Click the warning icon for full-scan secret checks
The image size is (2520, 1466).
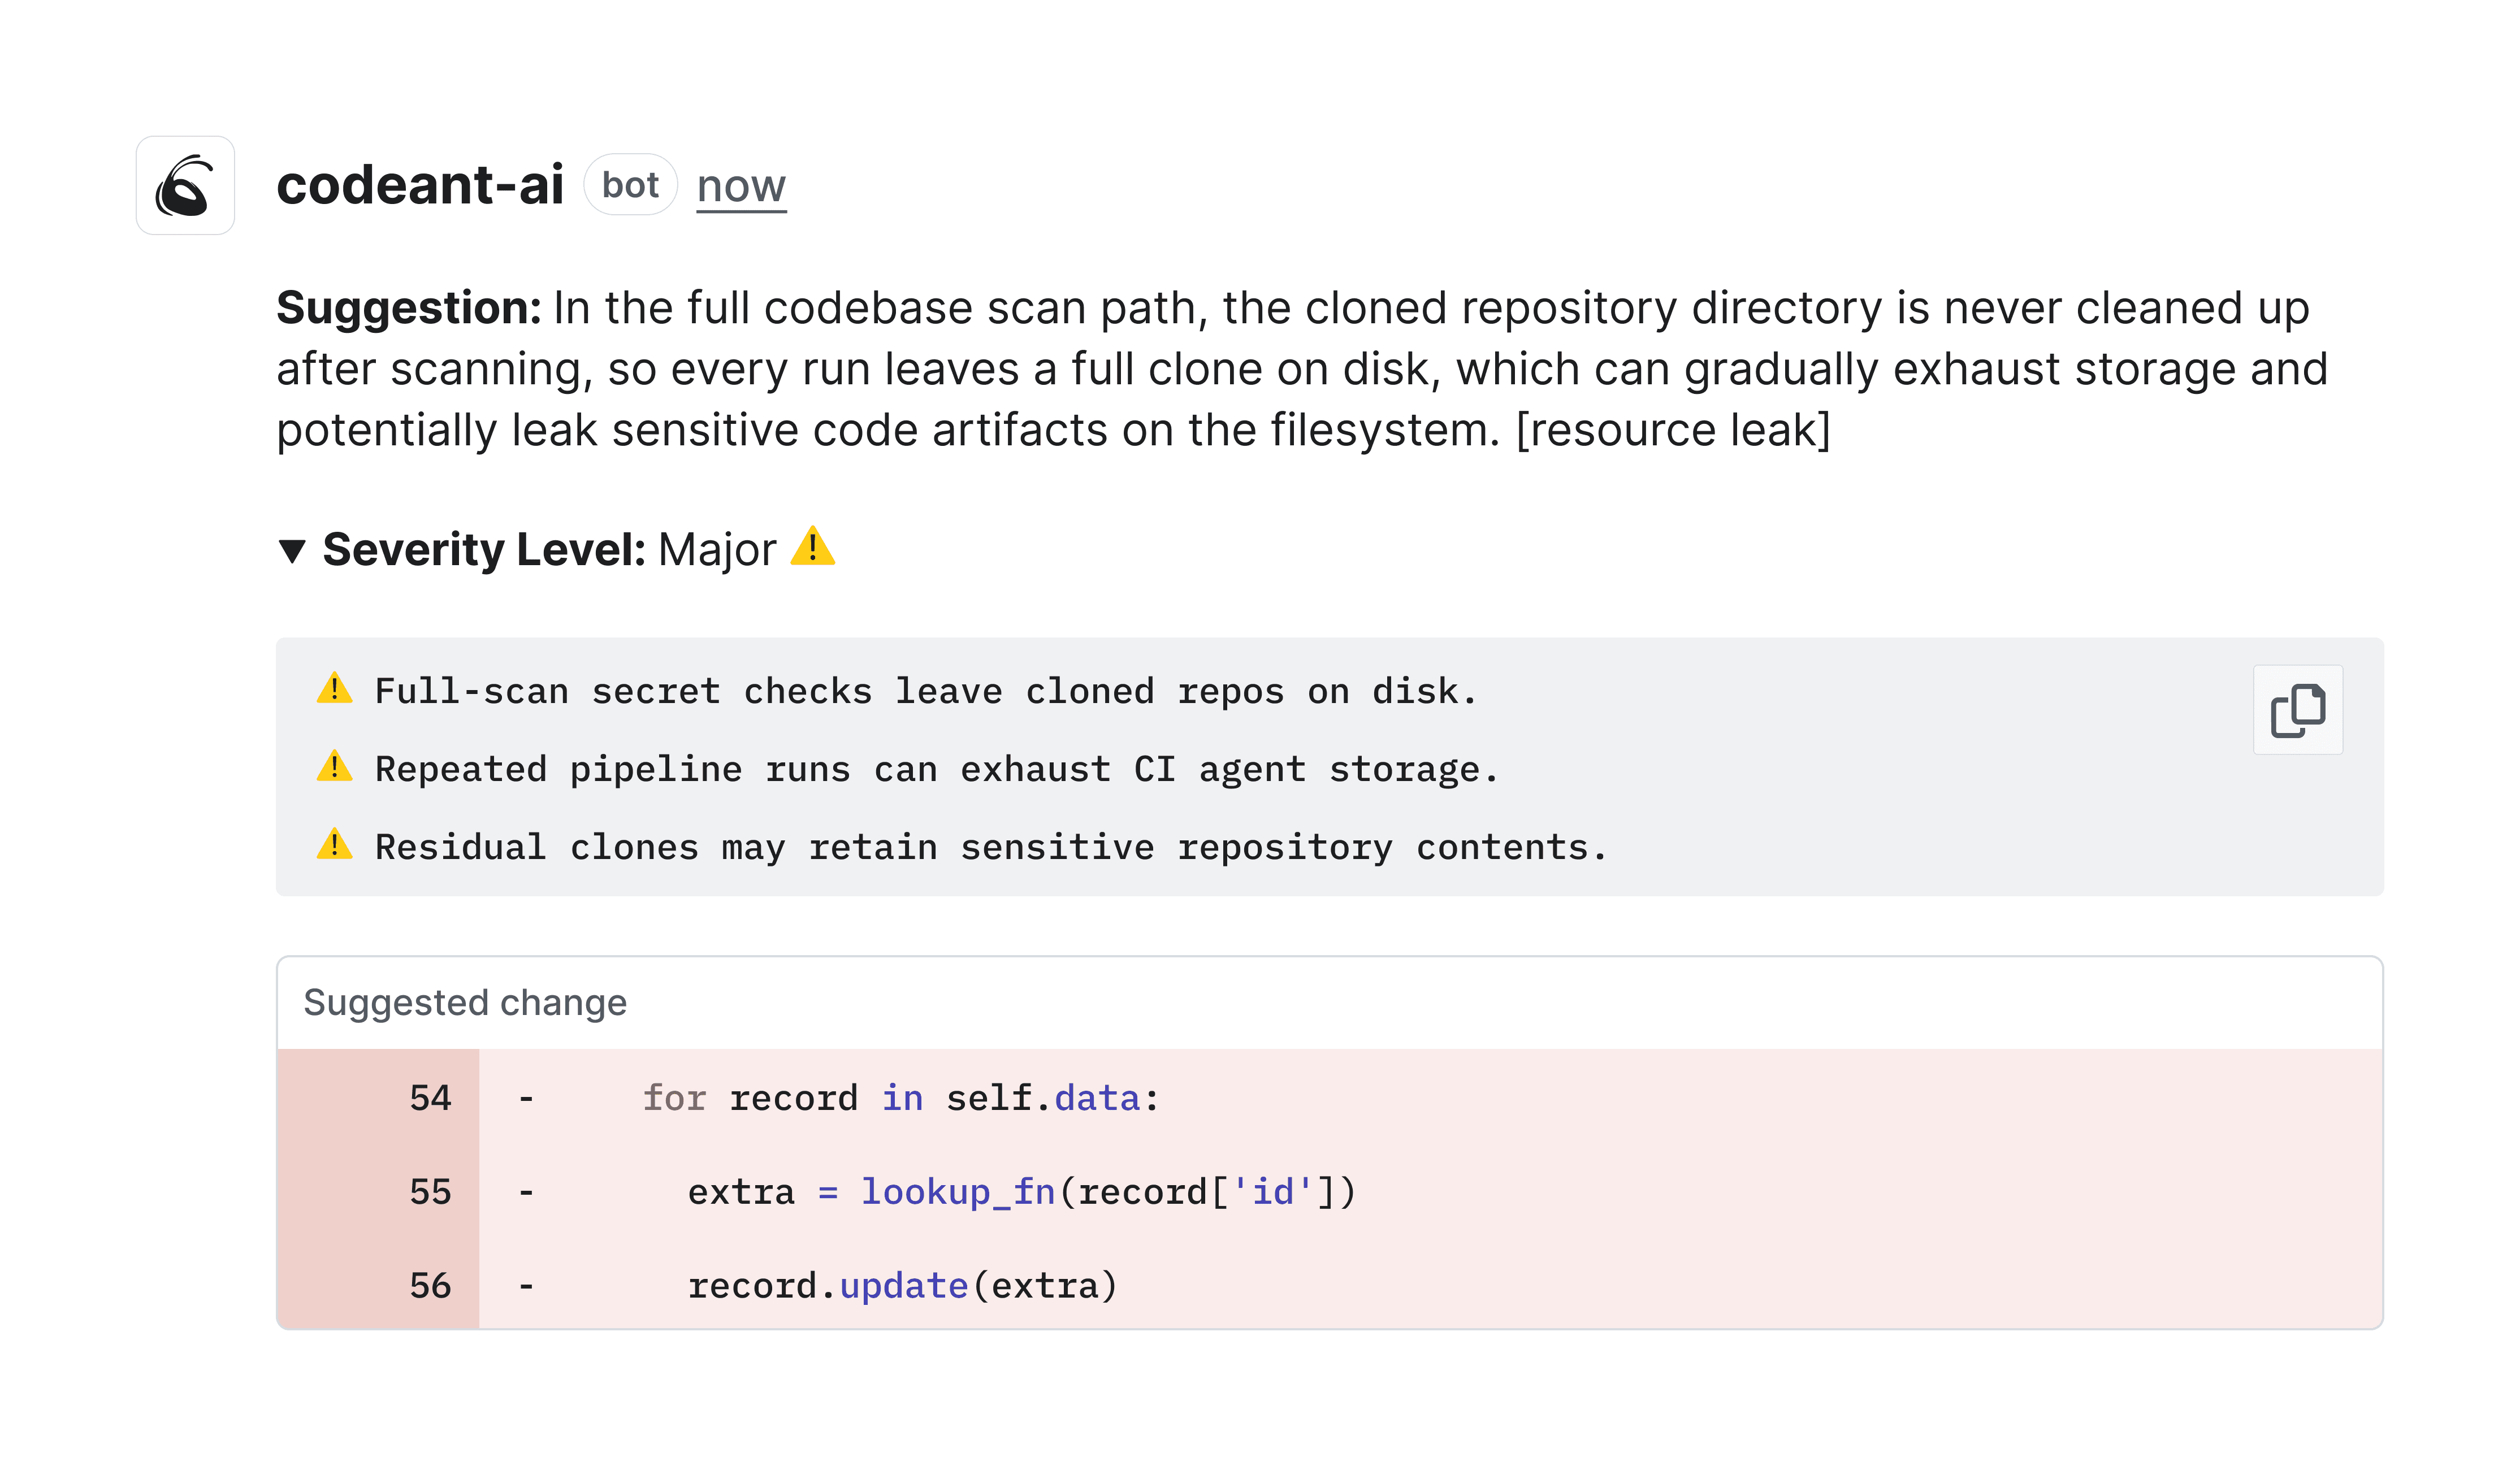tap(336, 690)
